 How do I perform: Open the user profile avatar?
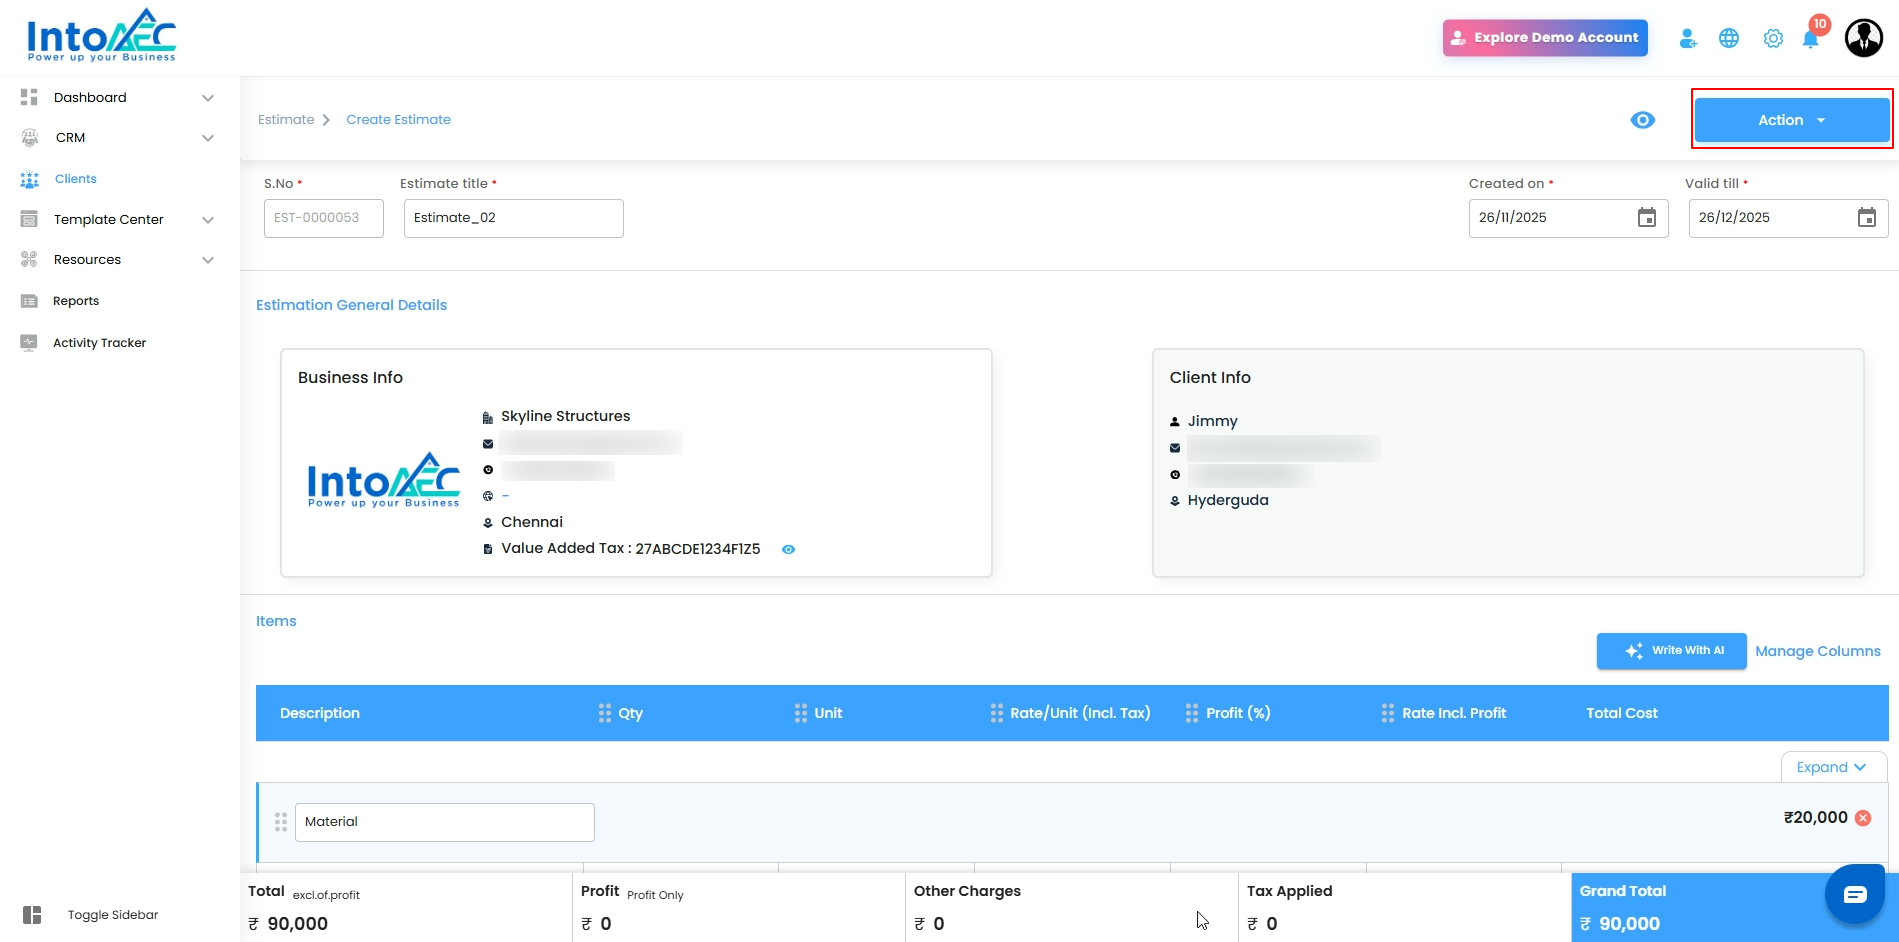[x=1864, y=38]
